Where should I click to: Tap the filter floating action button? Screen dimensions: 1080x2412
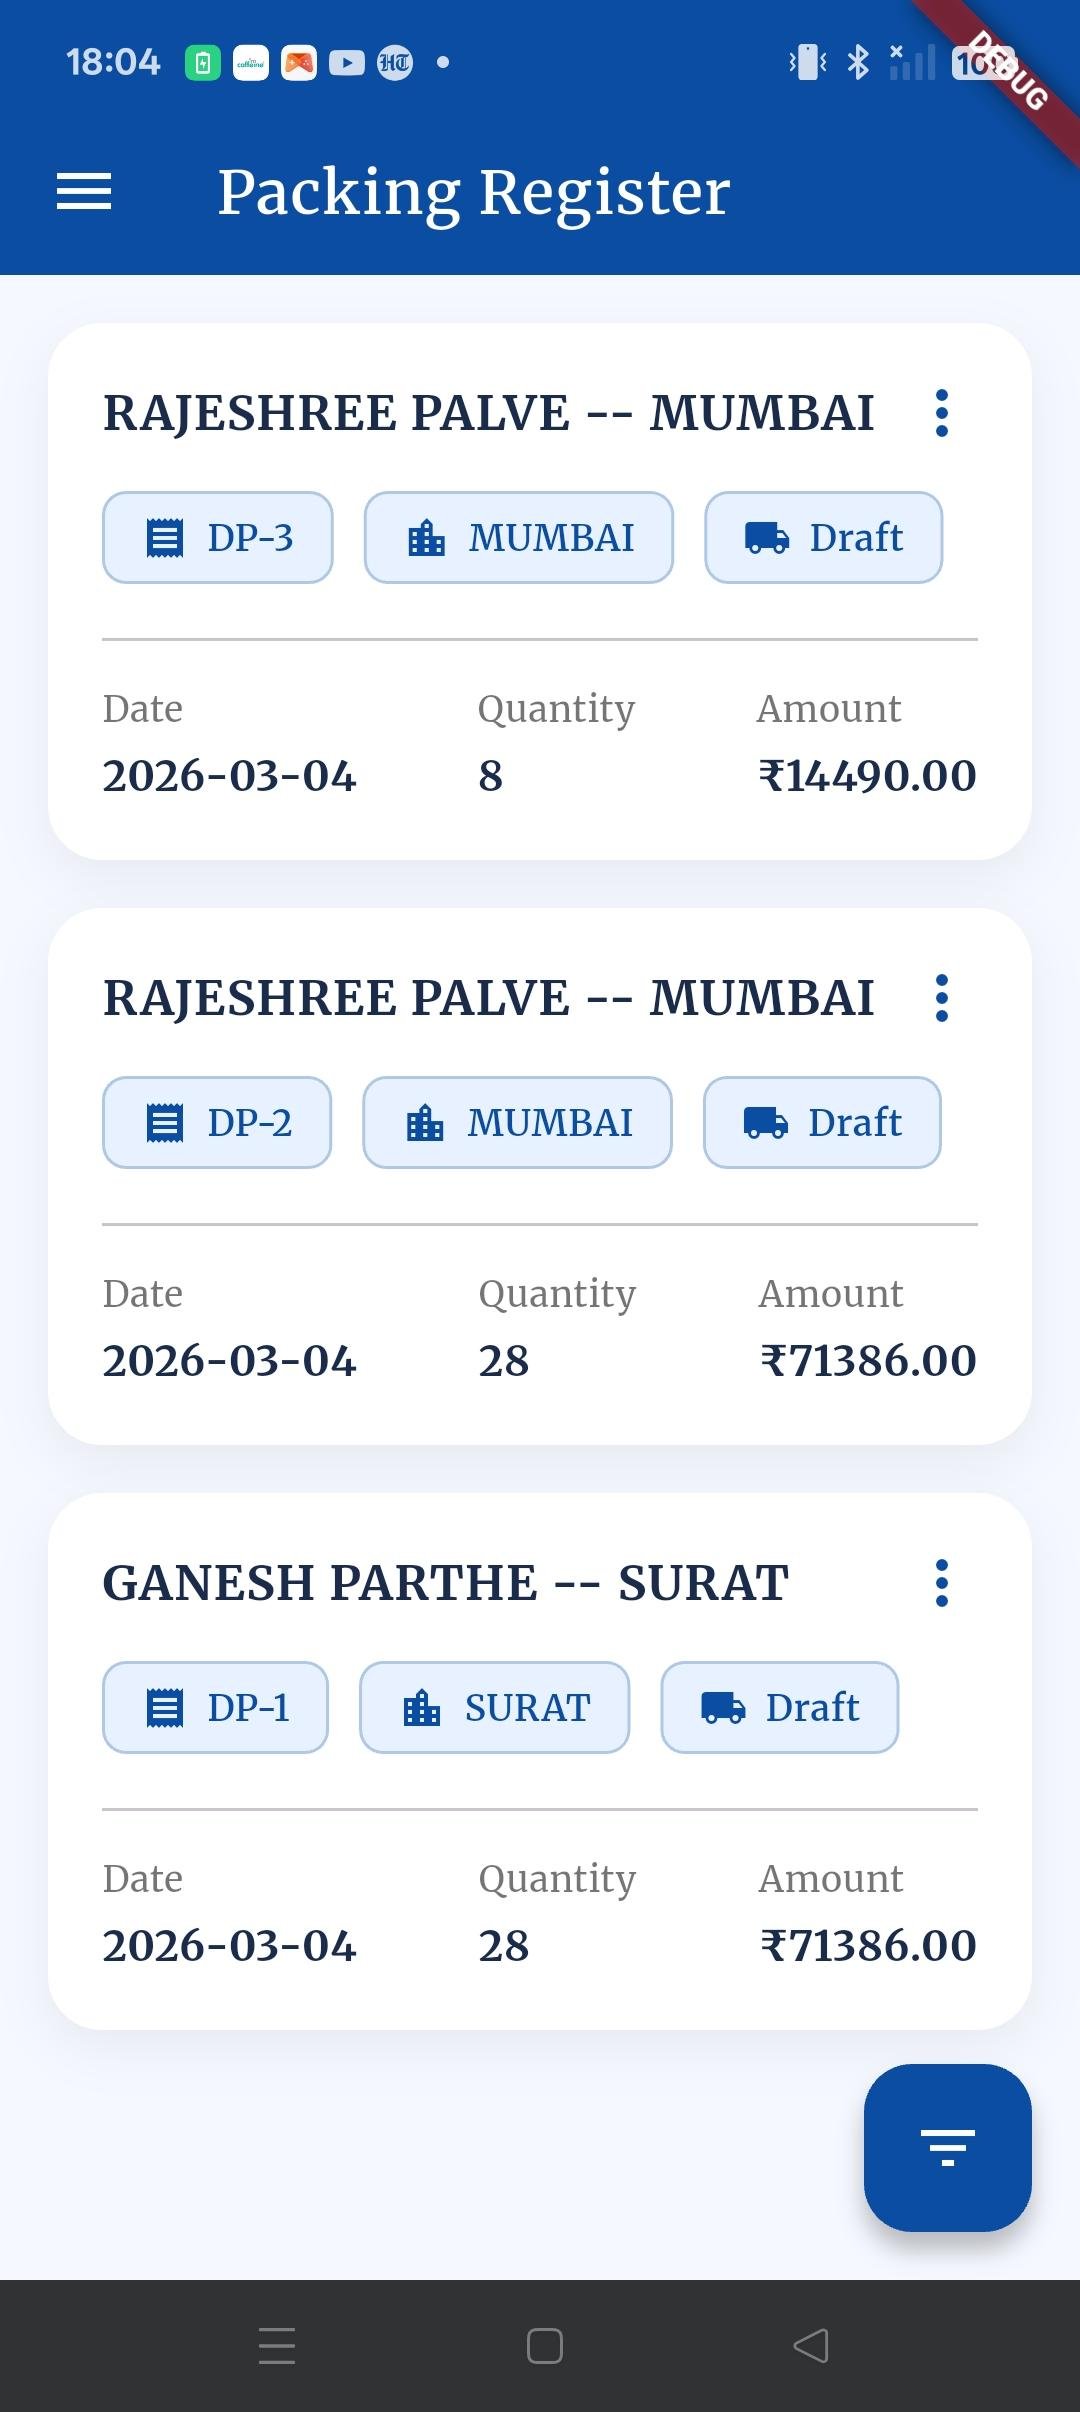[x=947, y=2147]
